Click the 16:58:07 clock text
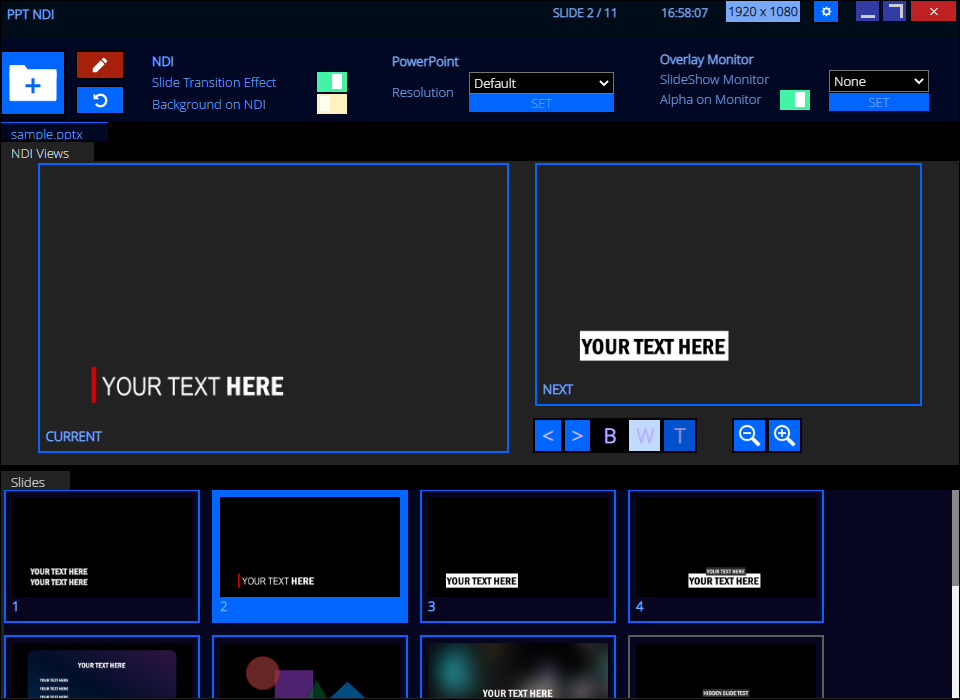960x700 pixels. tap(684, 13)
